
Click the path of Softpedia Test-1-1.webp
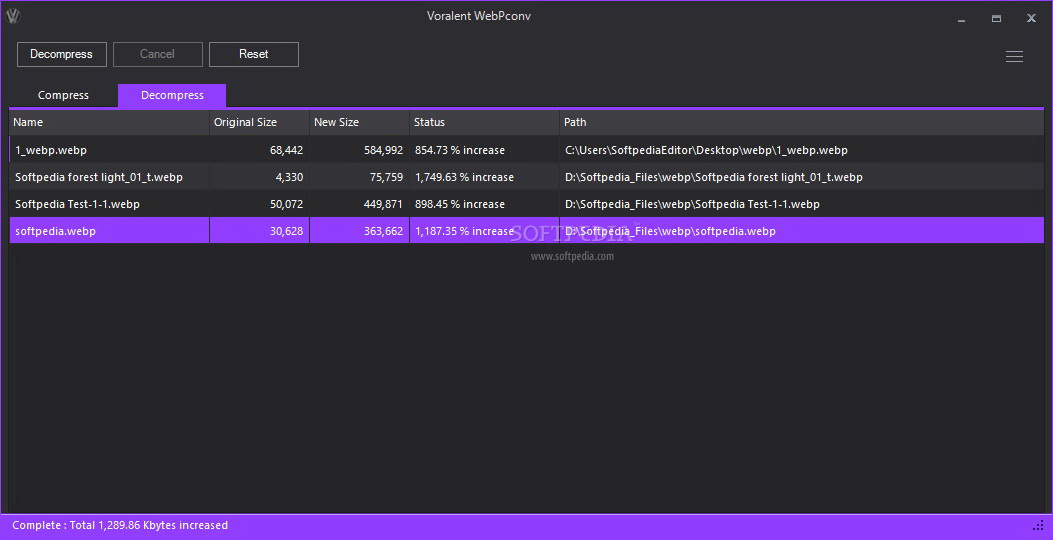coord(692,204)
